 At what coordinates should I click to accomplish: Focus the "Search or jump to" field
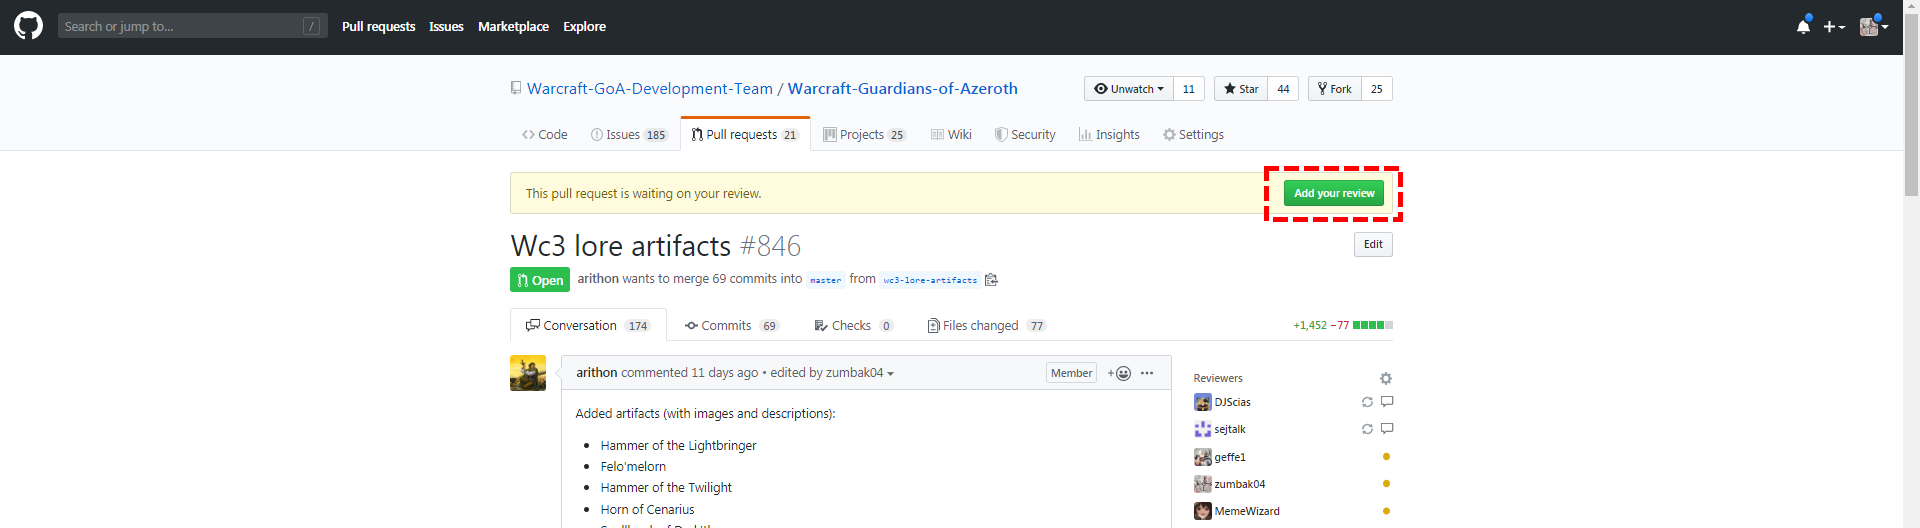pyautogui.click(x=192, y=26)
